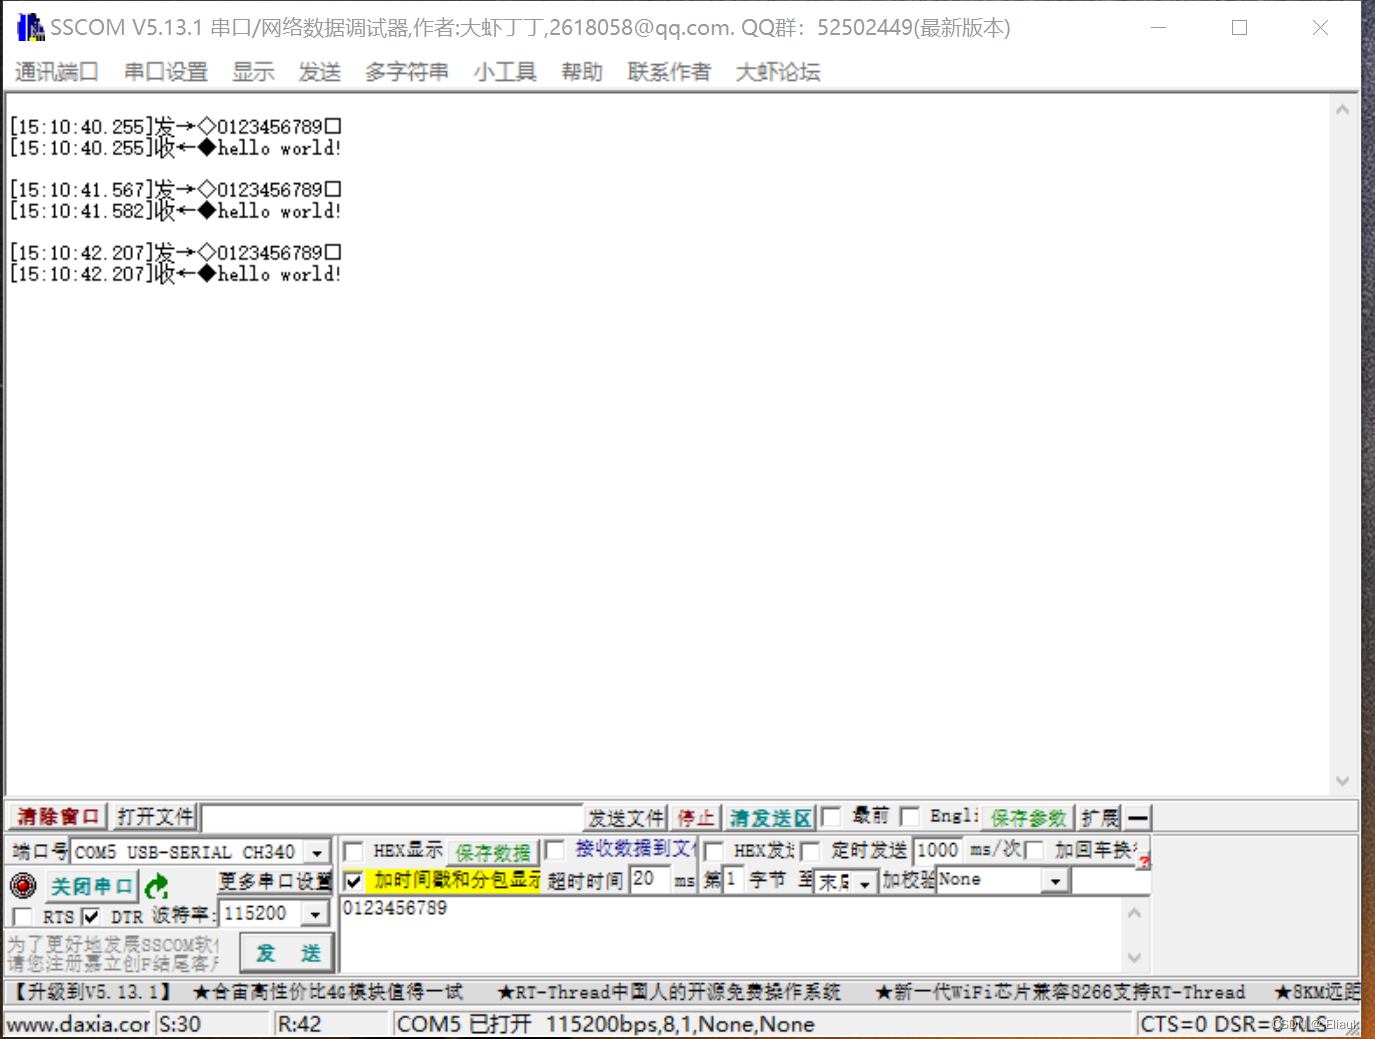Toggle the 最前 always-on-top checkbox
Viewport: 1375px width, 1039px height.
coord(830,817)
